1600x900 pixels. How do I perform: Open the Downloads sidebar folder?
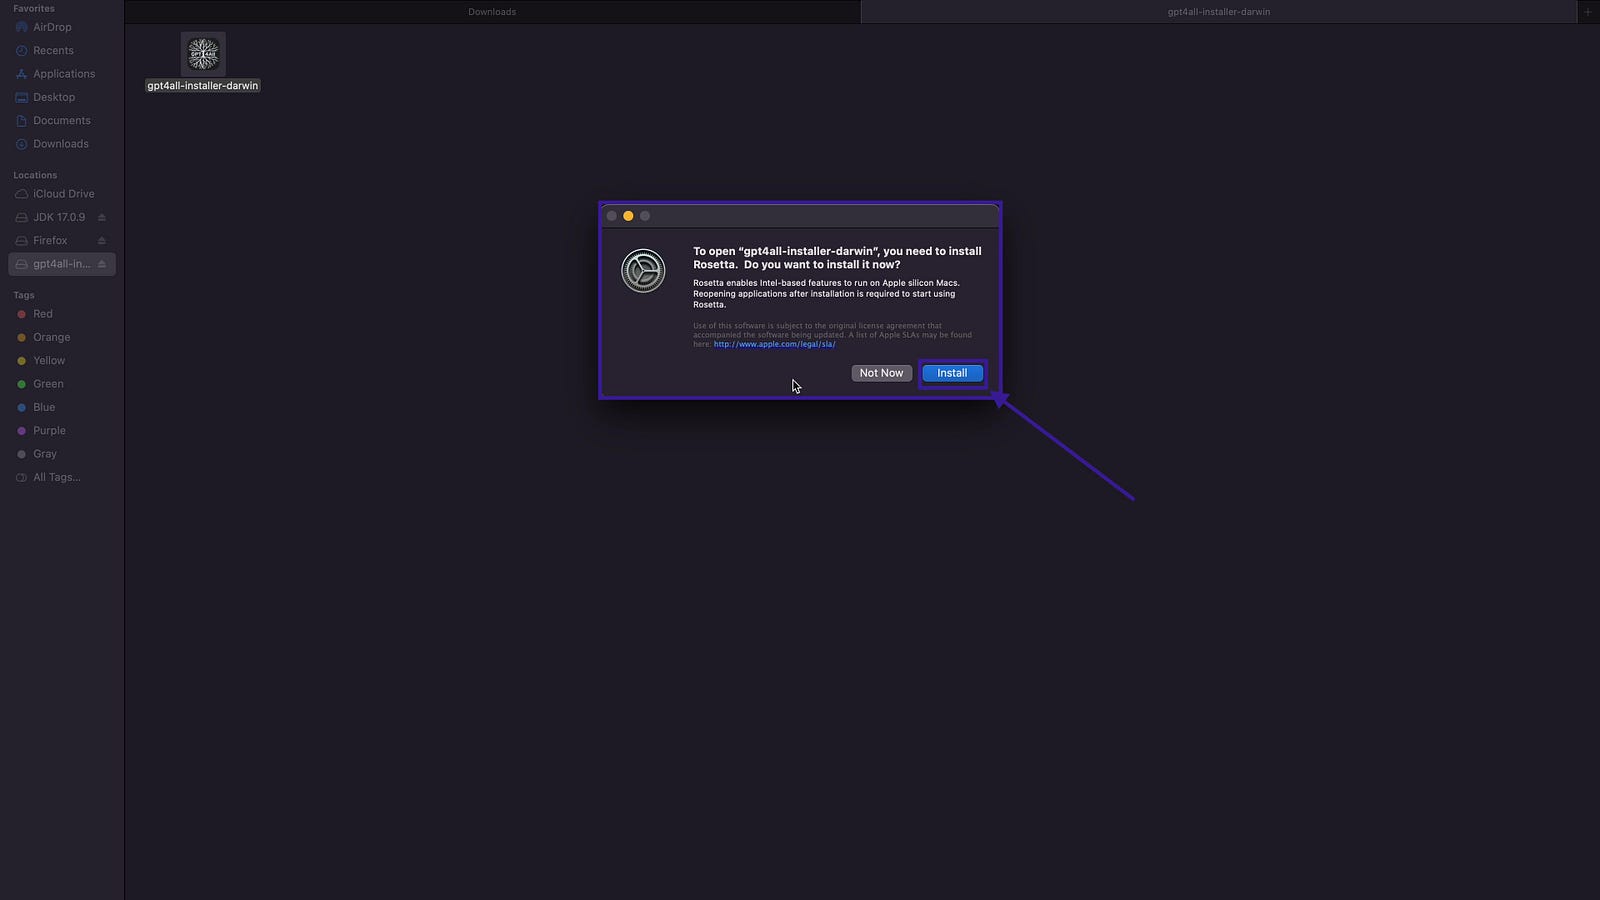[60, 144]
